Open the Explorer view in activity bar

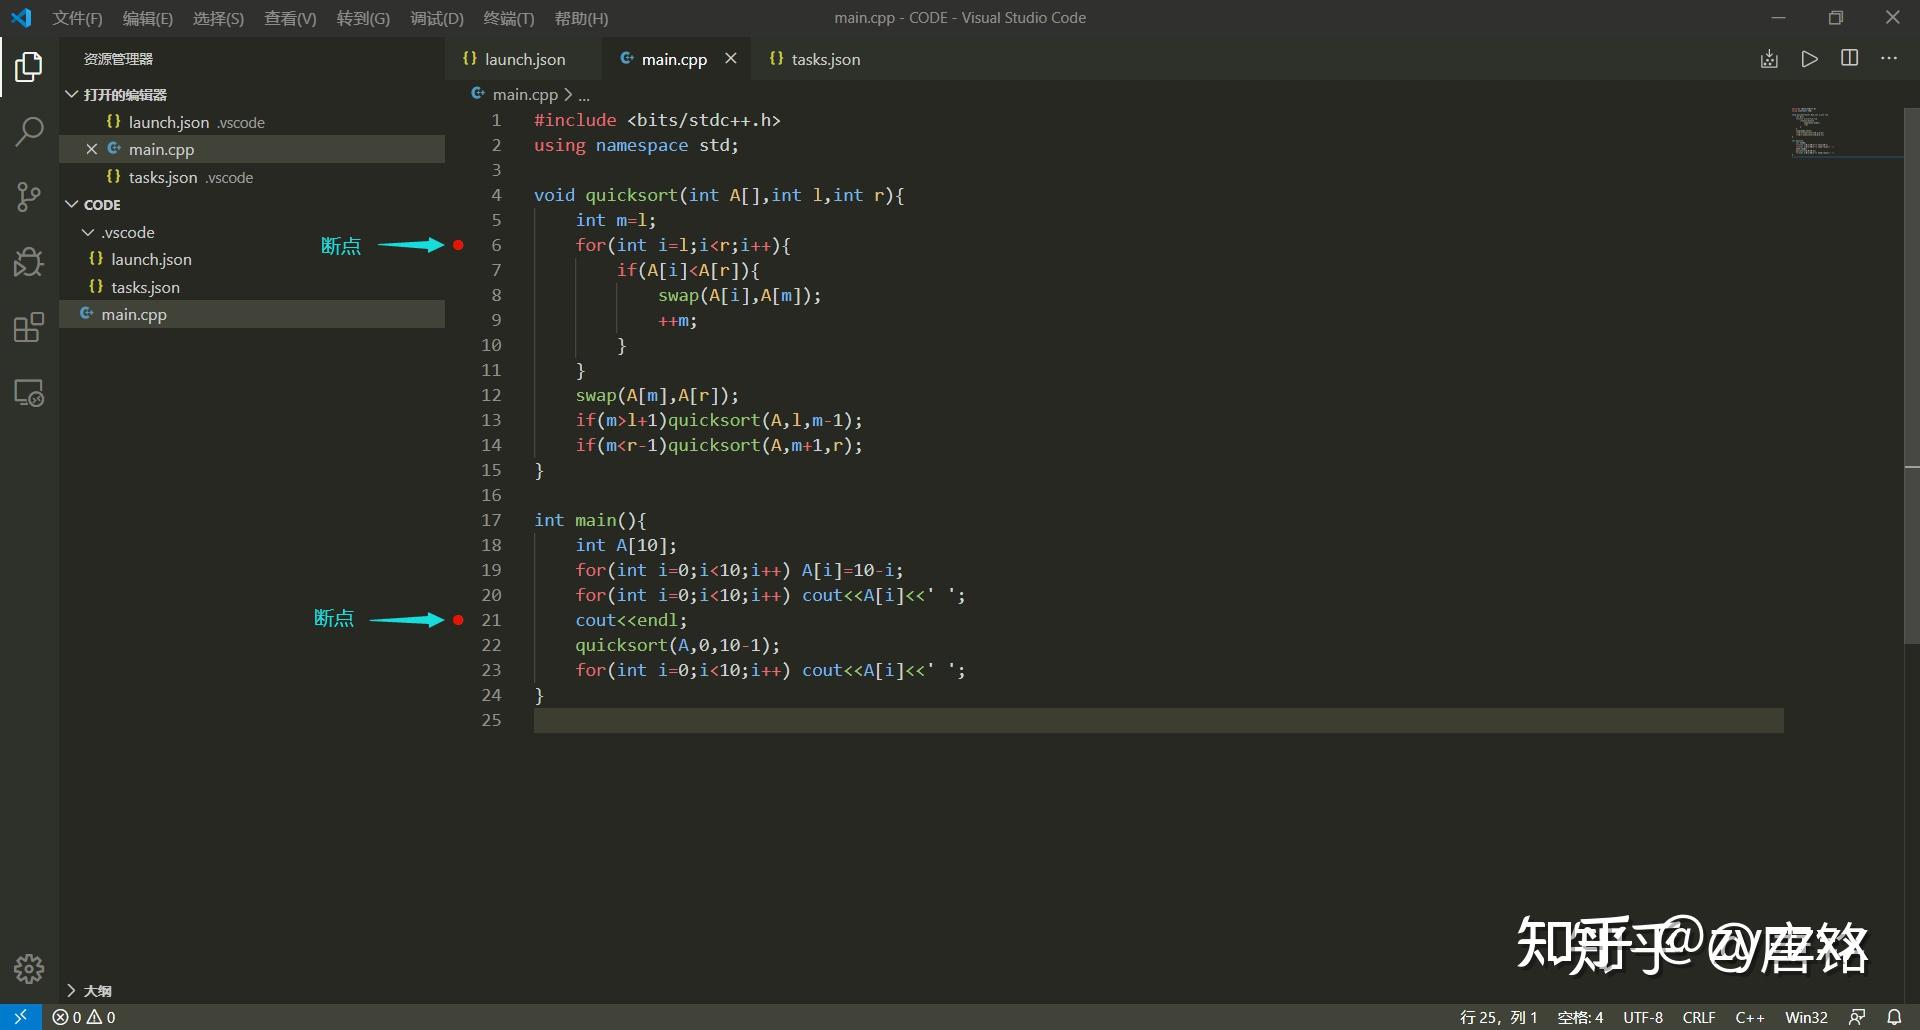pyautogui.click(x=29, y=68)
